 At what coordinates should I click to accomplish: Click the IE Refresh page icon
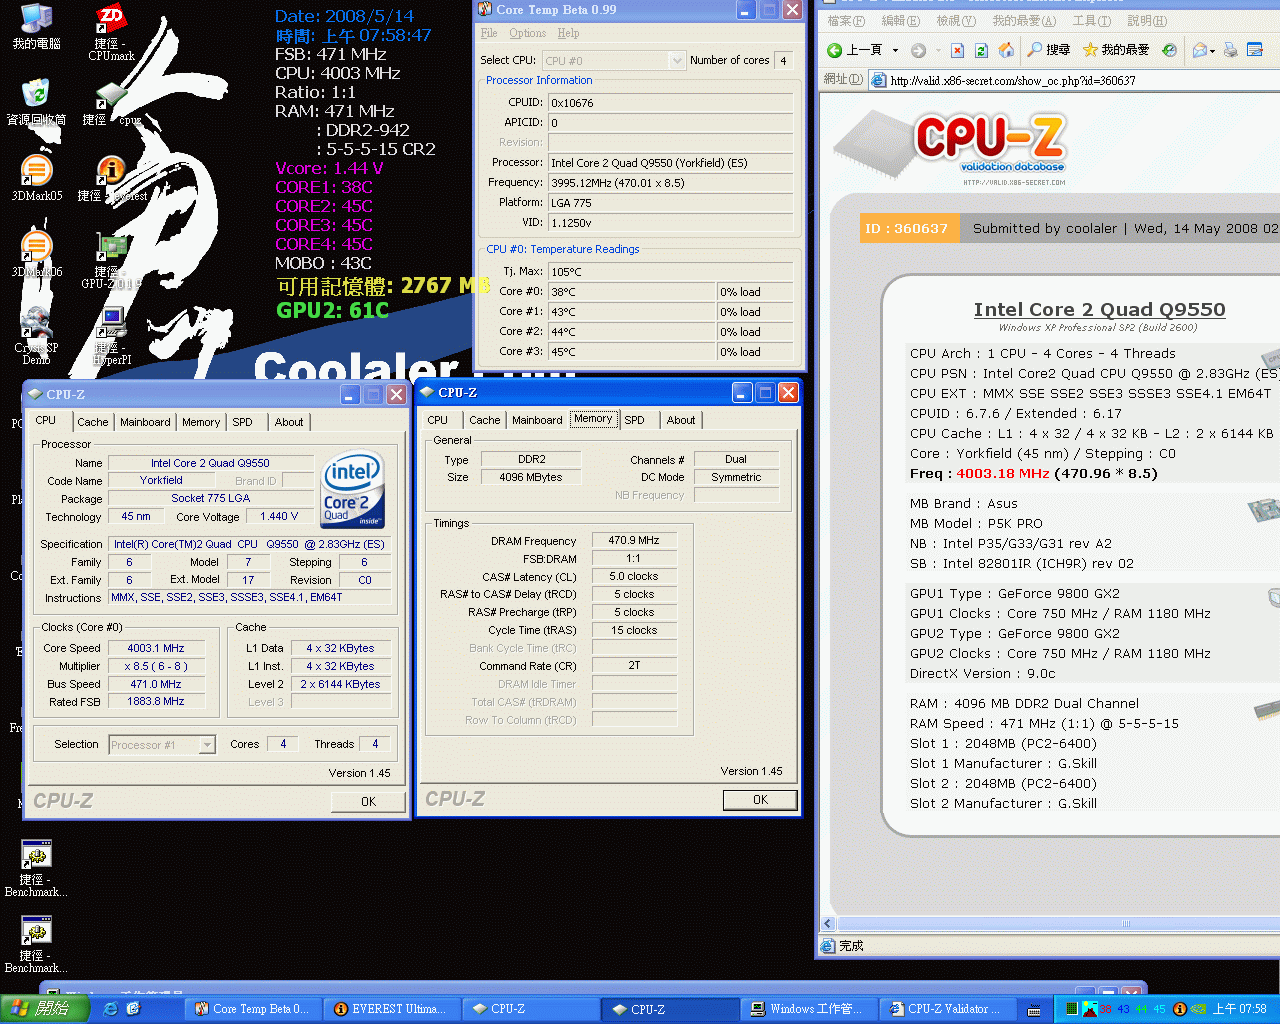[981, 50]
